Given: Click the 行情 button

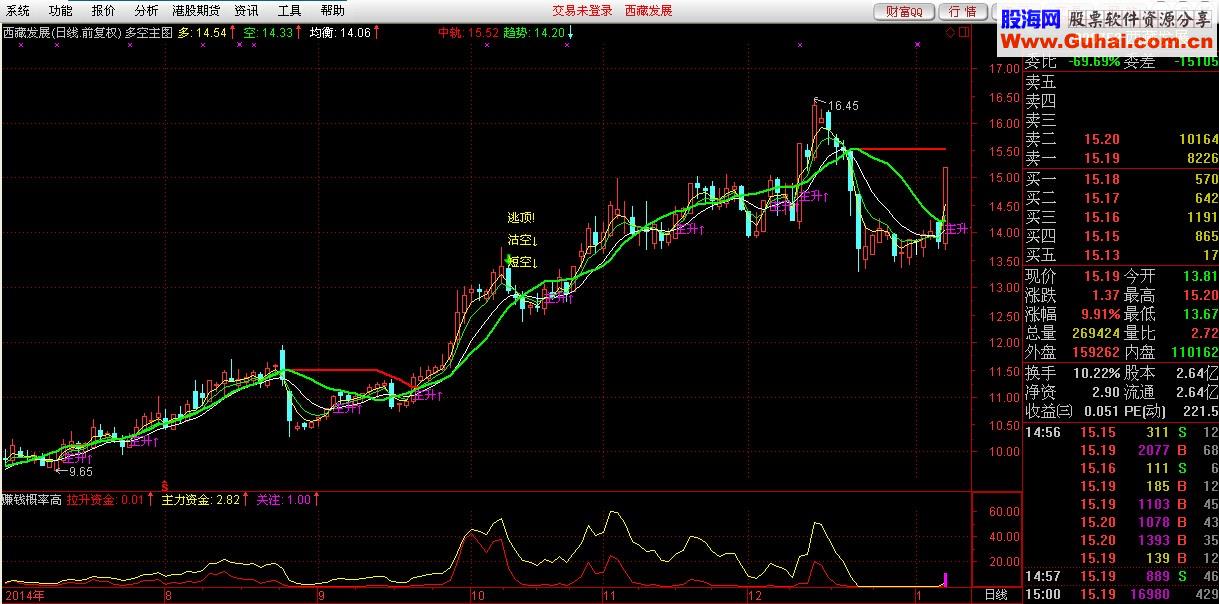Looking at the screenshot, I should tap(963, 11).
